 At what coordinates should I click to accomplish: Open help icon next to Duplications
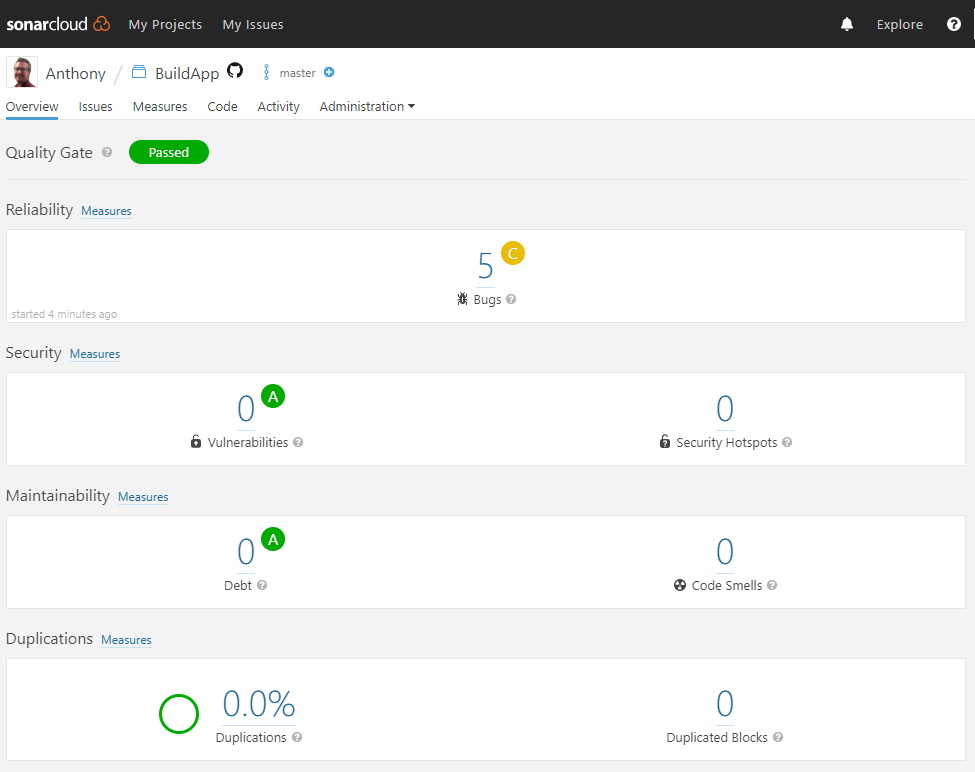pos(297,737)
